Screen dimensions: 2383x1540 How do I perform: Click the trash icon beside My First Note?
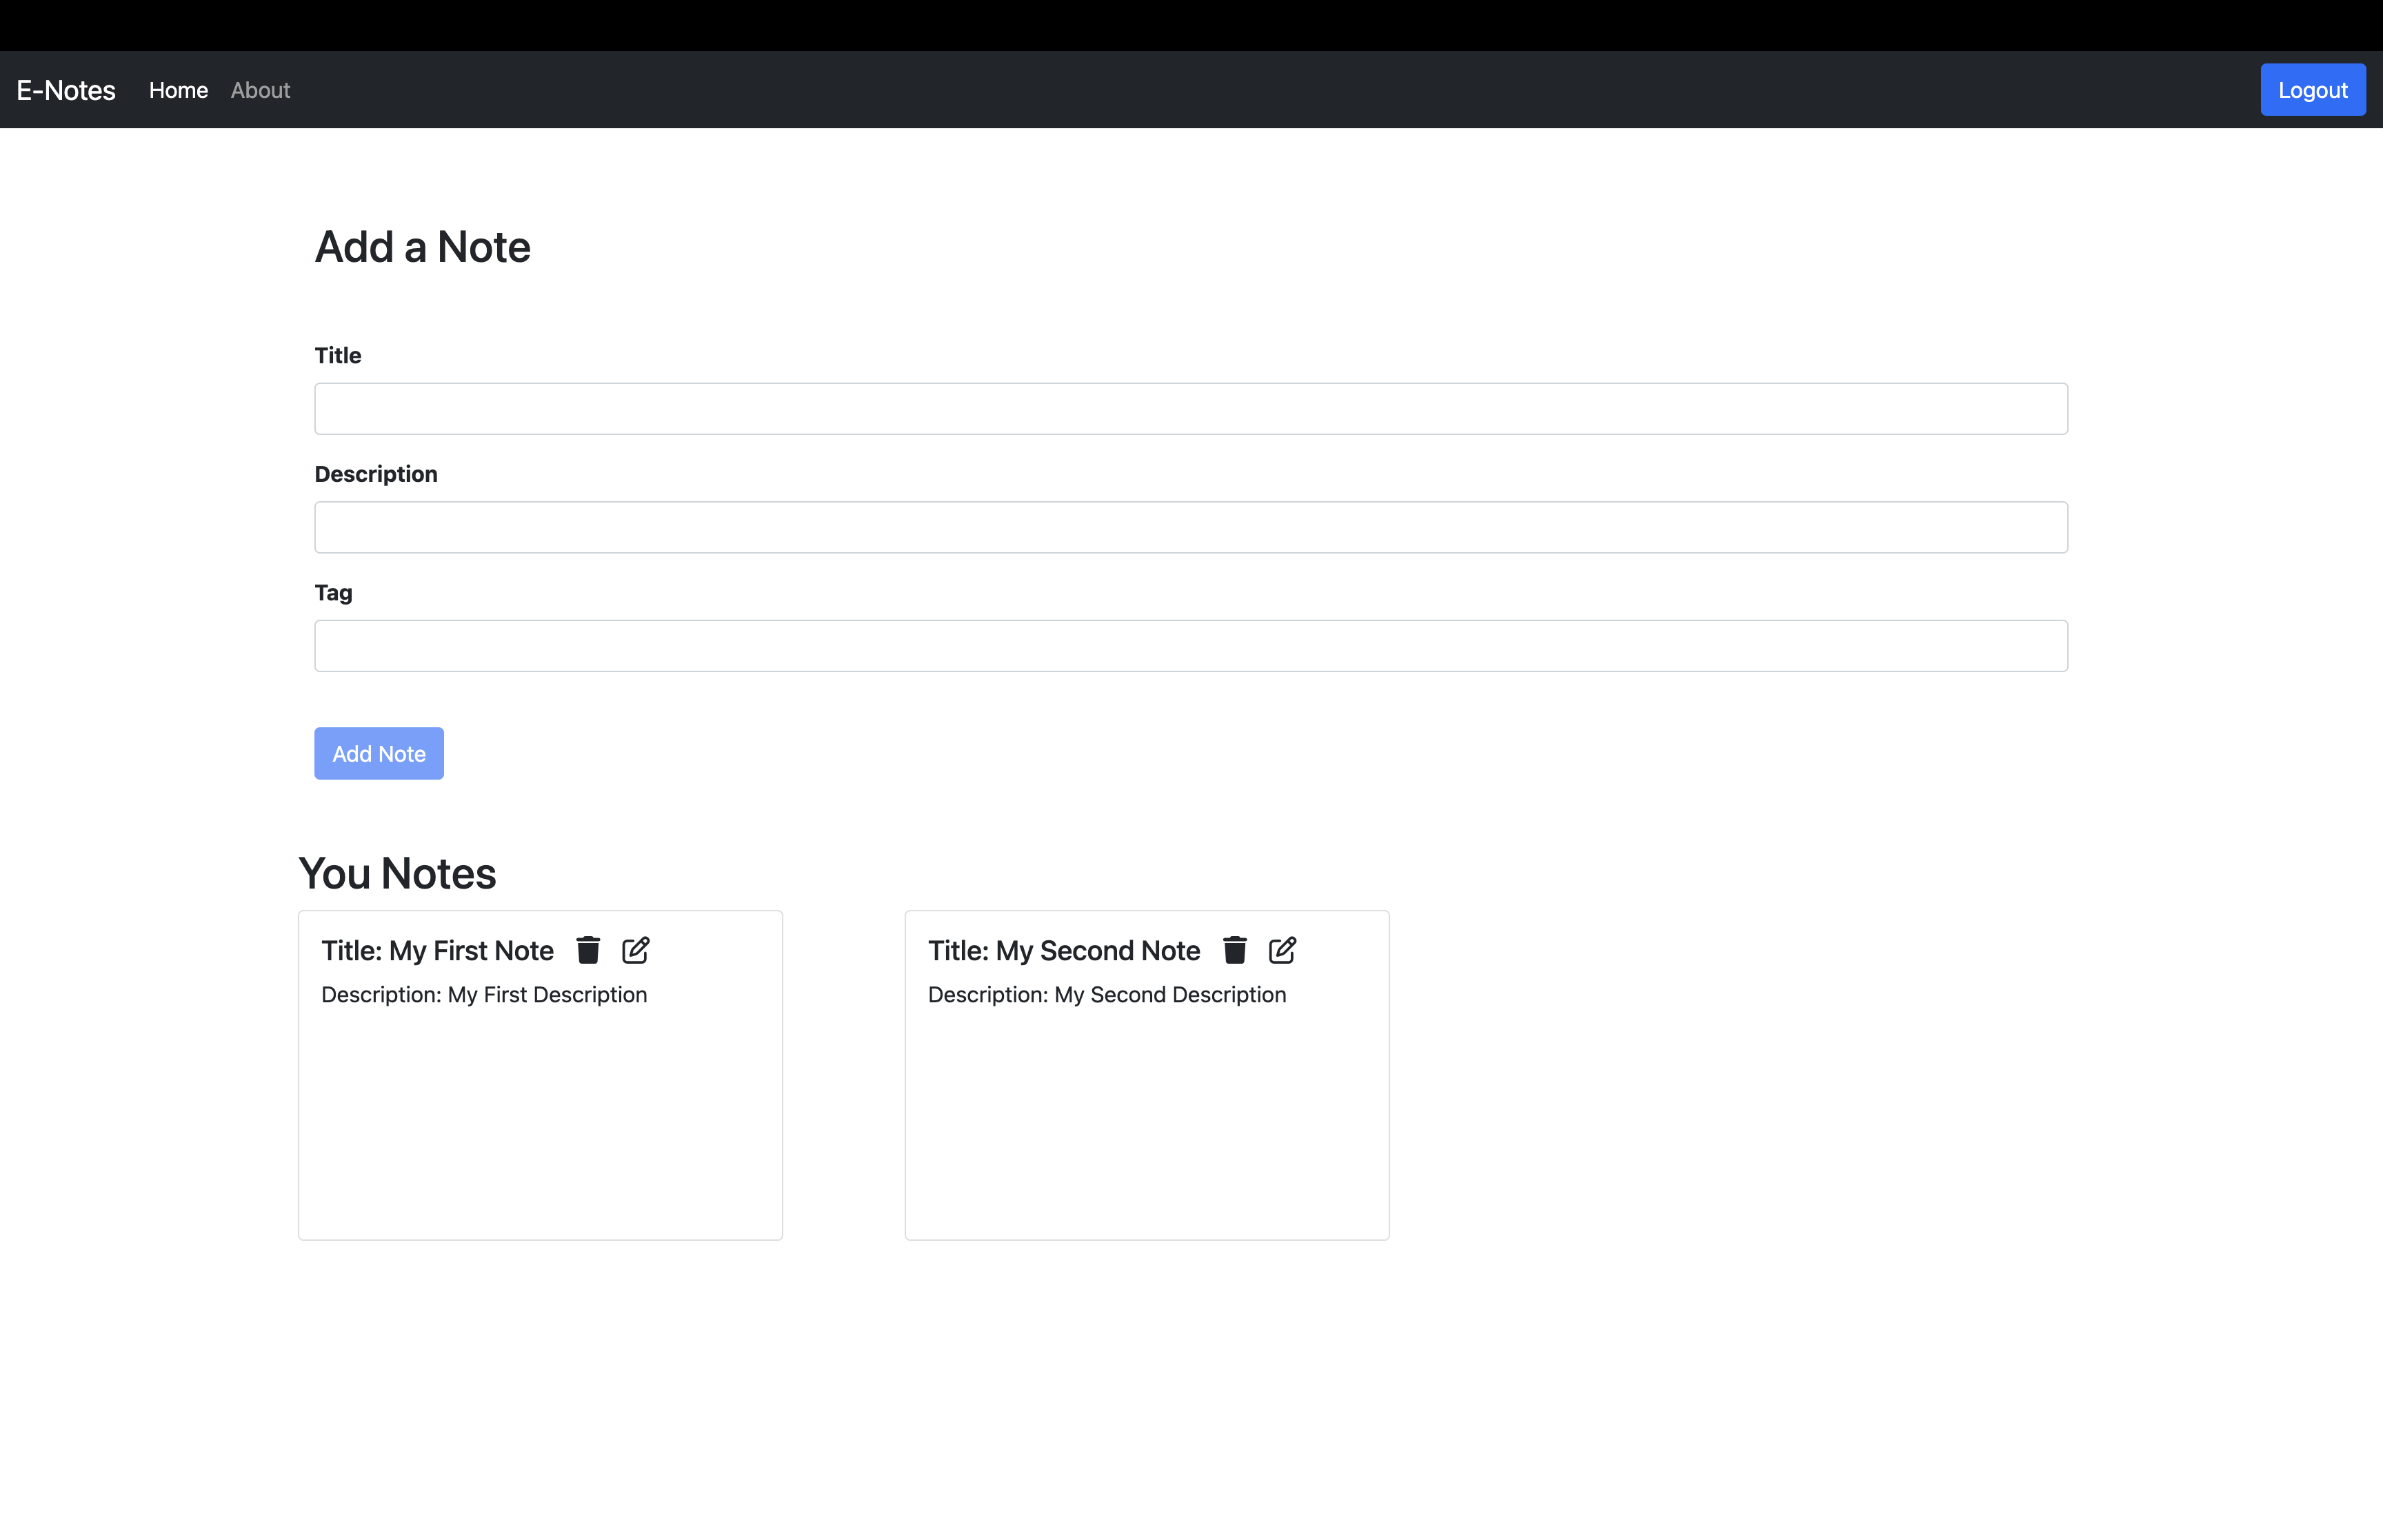pos(588,950)
